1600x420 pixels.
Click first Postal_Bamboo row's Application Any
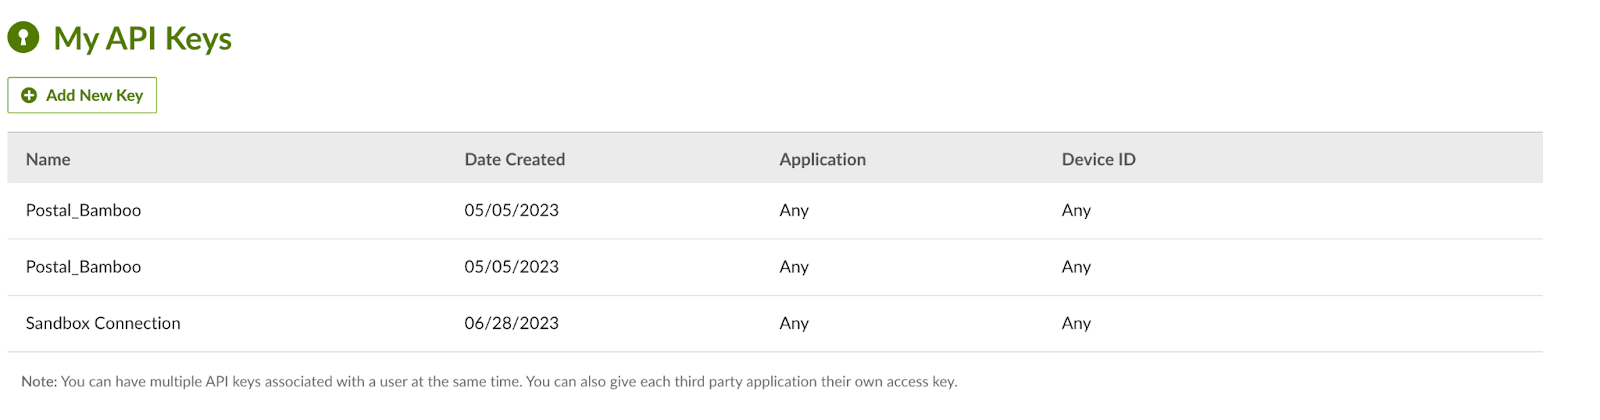pos(794,210)
